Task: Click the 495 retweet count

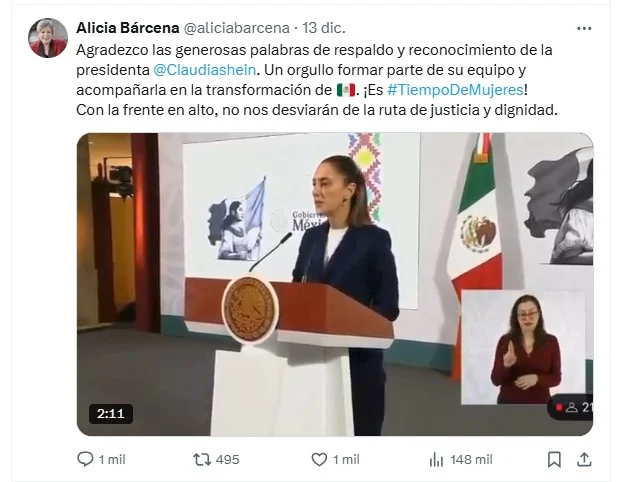Action: coord(228,460)
